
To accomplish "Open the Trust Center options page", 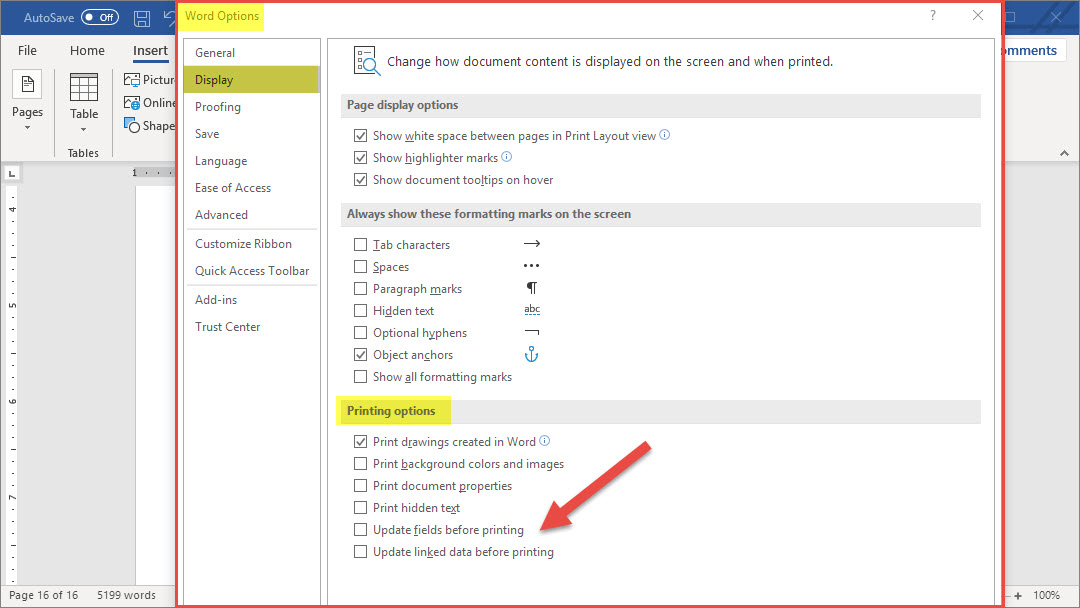I will 228,327.
